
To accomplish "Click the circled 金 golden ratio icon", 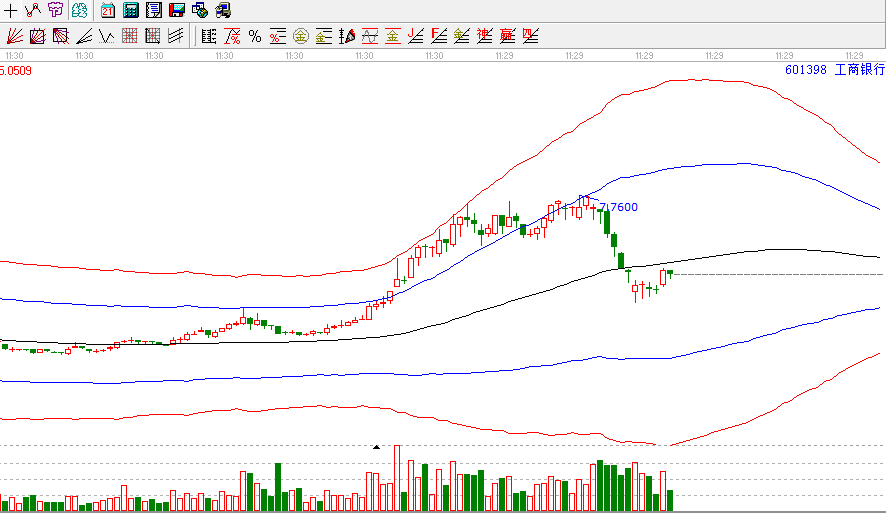I will [x=301, y=36].
